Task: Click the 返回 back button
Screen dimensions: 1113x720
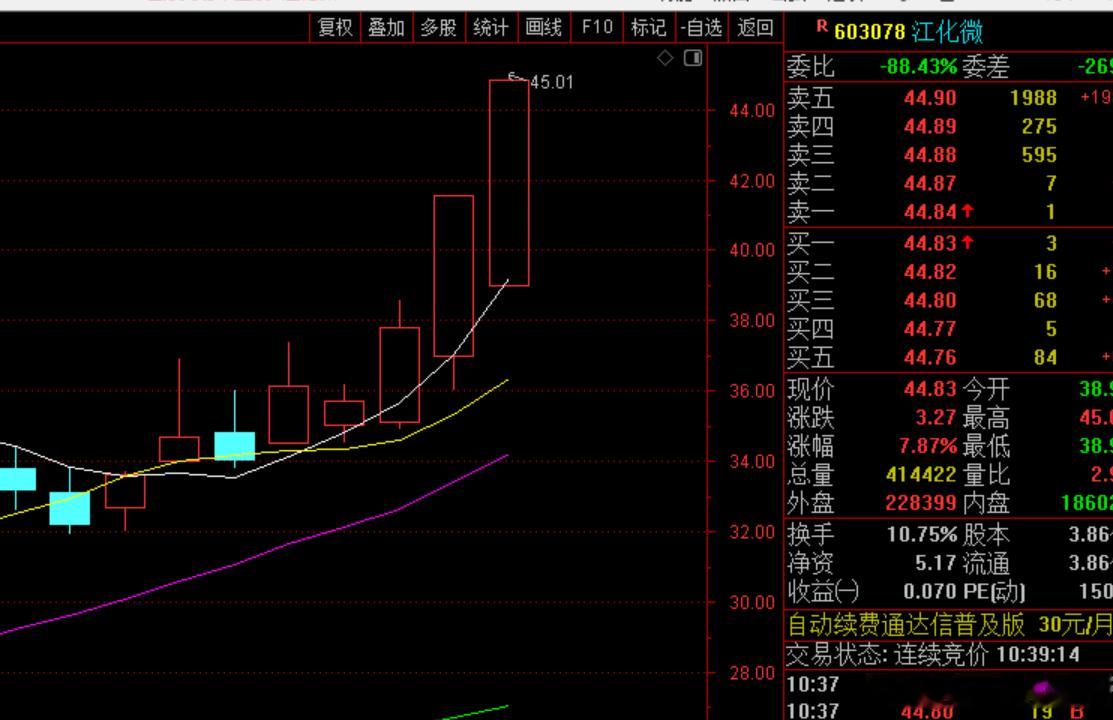Action: point(755,28)
